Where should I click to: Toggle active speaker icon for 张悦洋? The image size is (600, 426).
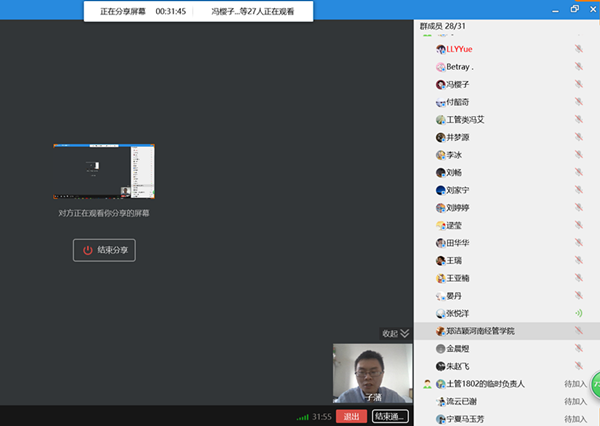(578, 313)
